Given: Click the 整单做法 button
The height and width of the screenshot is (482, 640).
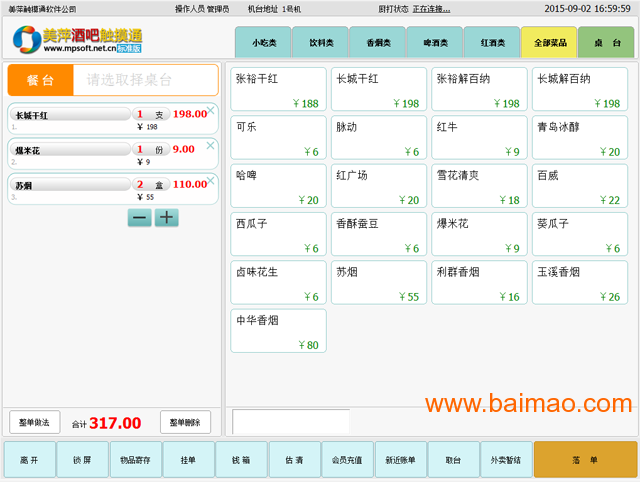Looking at the screenshot, I should point(36,422).
